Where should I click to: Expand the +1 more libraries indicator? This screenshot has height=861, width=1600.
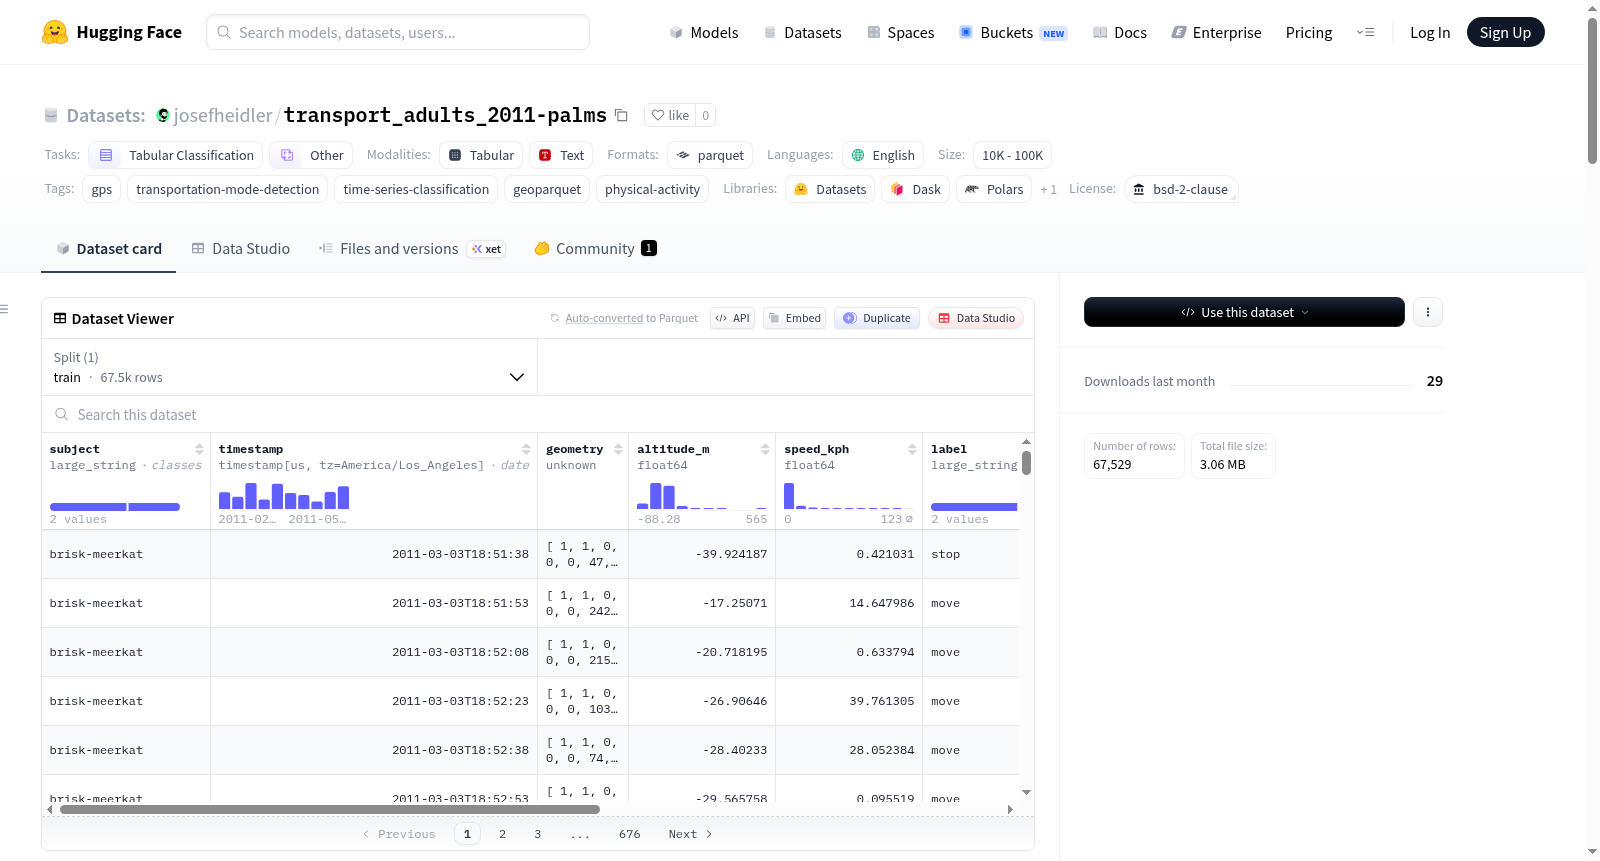[x=1048, y=189]
